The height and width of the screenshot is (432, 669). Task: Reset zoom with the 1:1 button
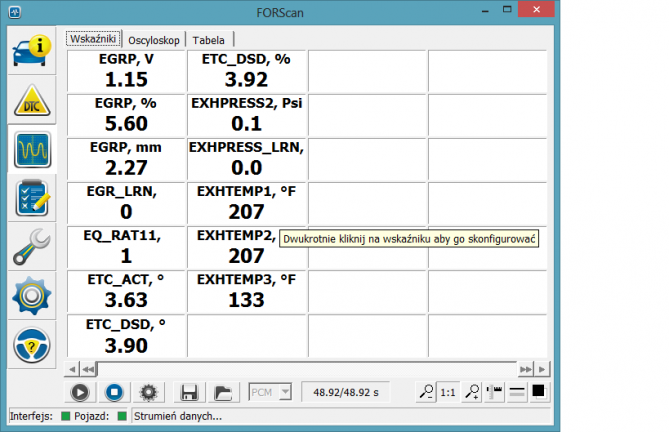(447, 391)
